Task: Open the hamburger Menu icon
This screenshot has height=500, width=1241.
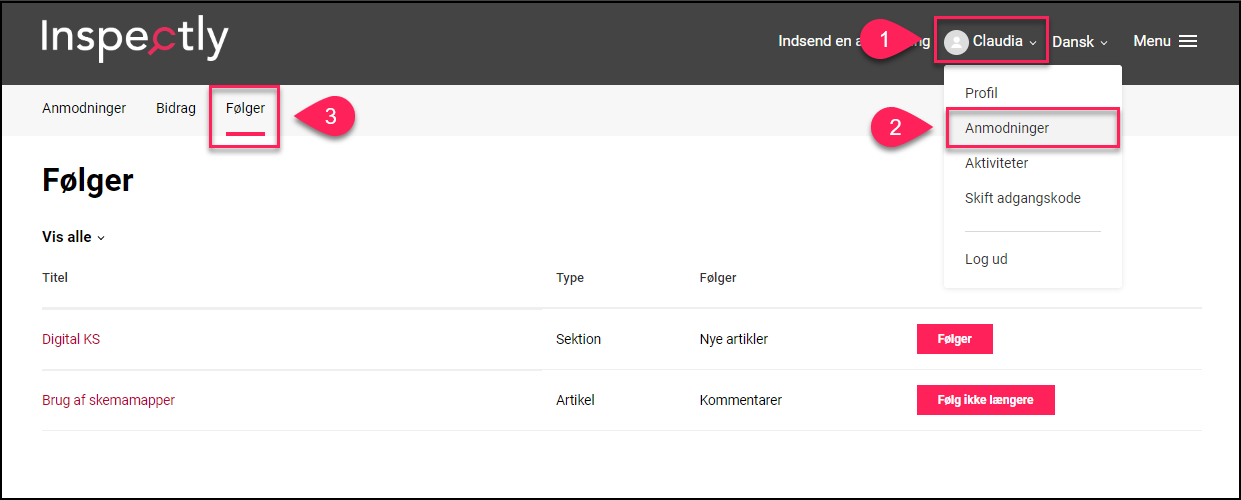Action: [x=1188, y=42]
